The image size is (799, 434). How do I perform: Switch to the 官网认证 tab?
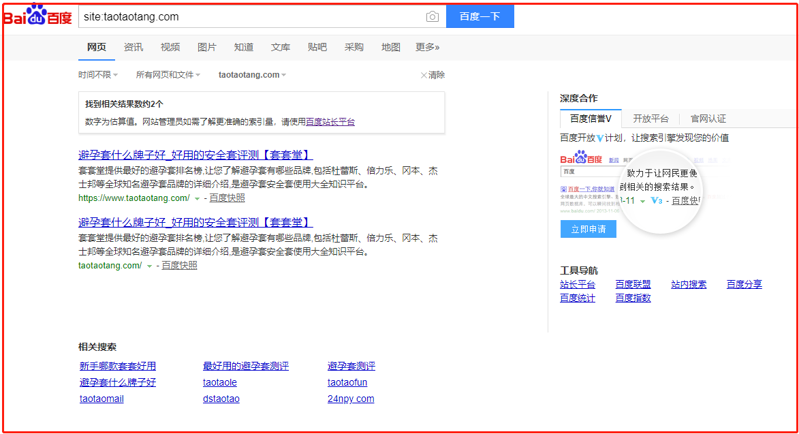click(x=708, y=119)
